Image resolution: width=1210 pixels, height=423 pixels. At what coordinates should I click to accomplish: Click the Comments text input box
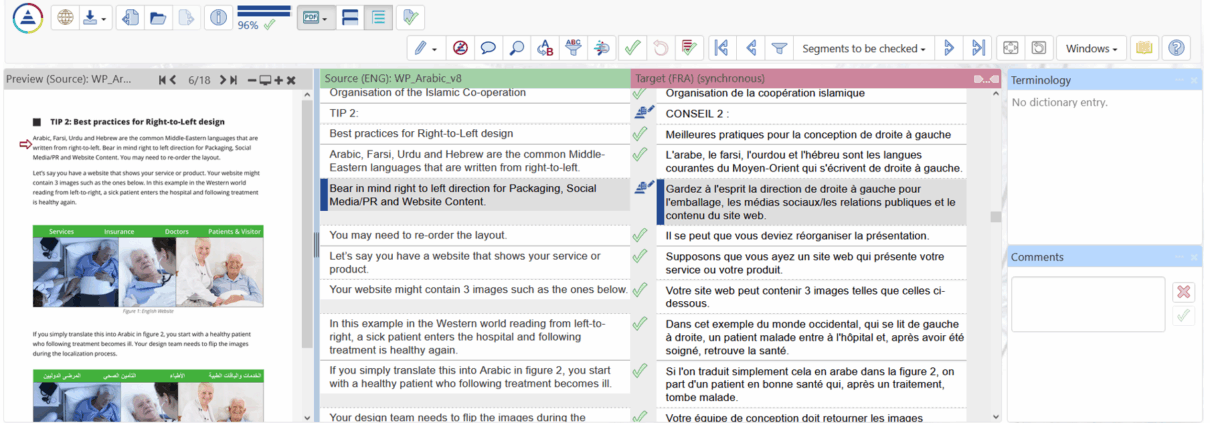point(1088,304)
